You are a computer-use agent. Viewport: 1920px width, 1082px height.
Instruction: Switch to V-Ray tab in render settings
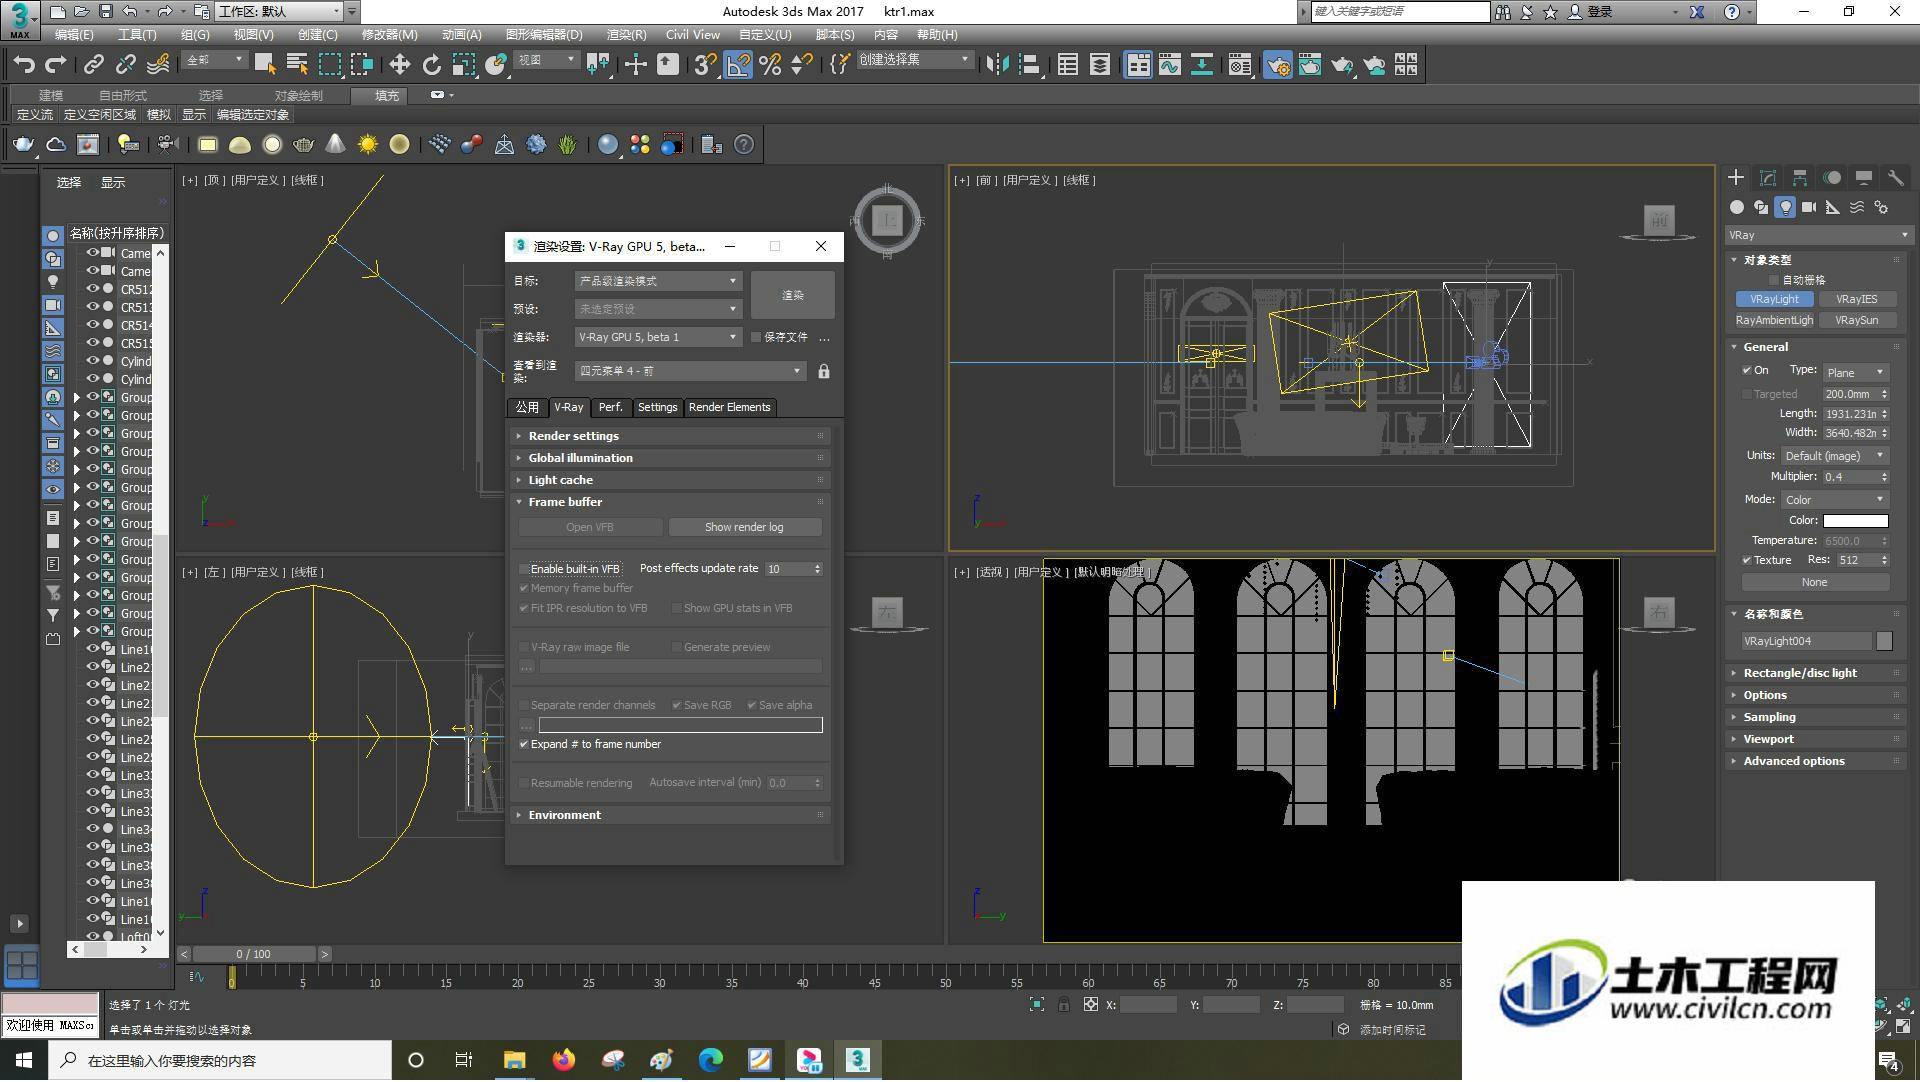[567, 405]
